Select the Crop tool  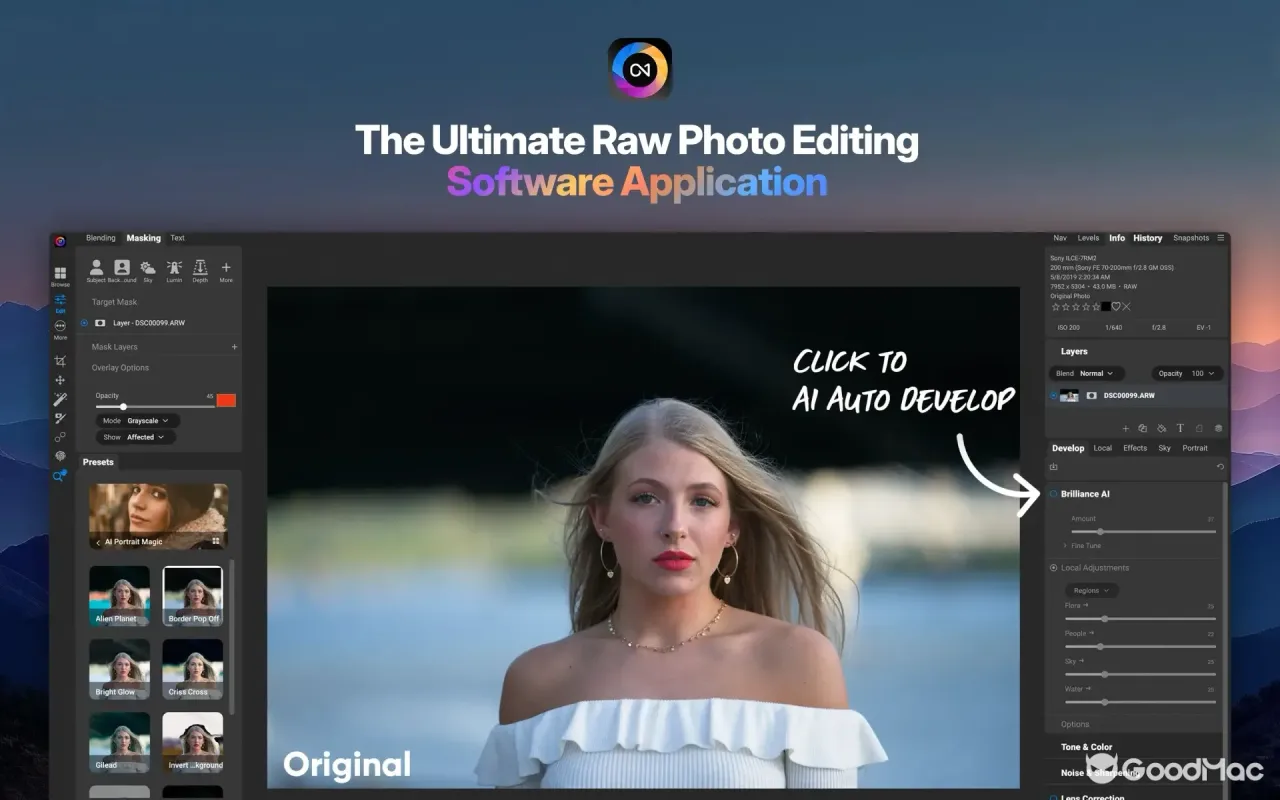click(60, 361)
